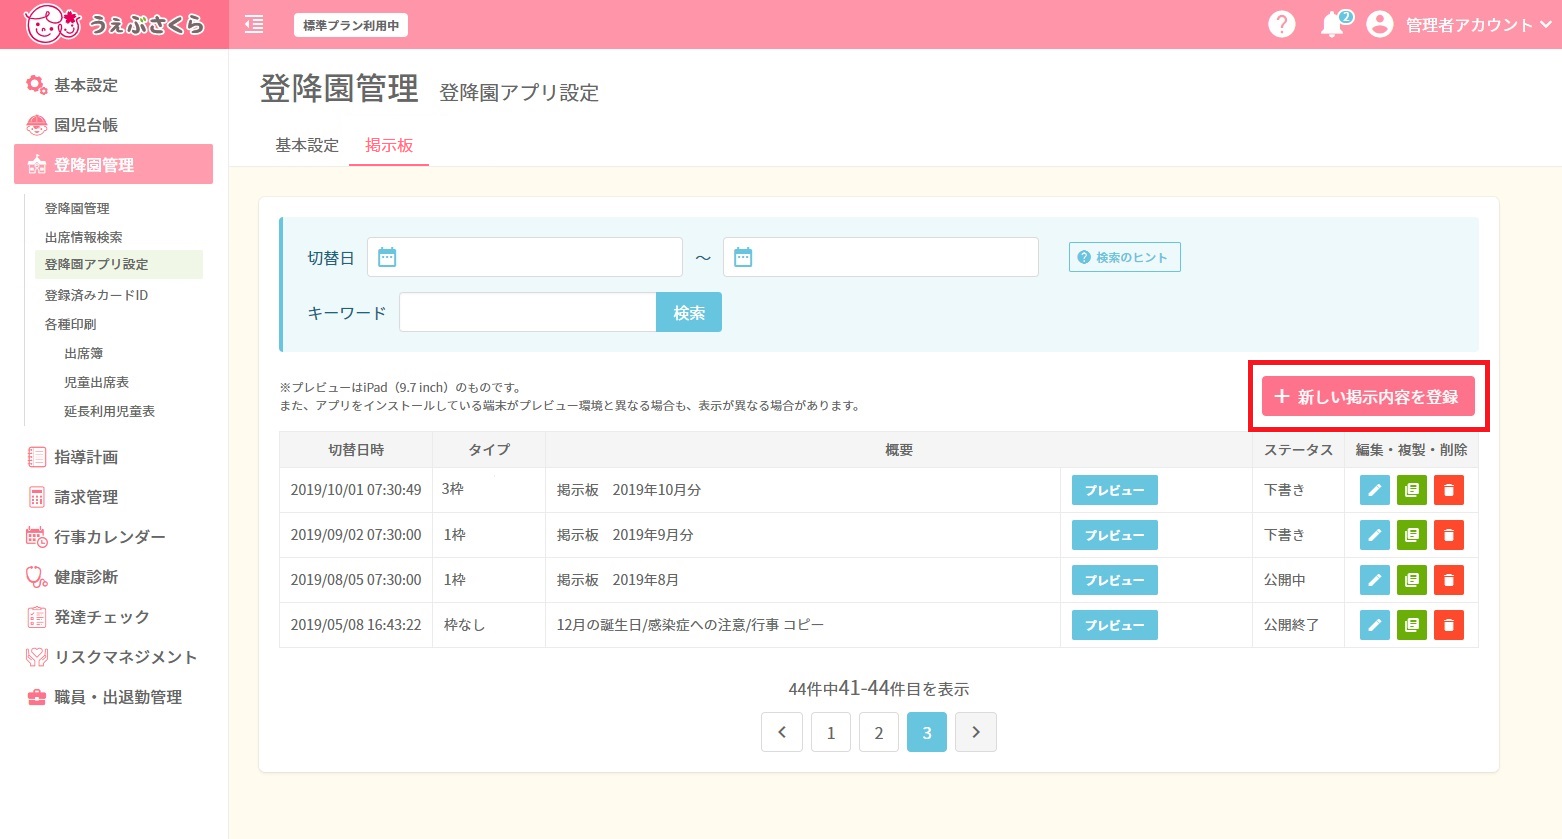
Task: Open 児童出席表 print option
Action: pos(96,382)
